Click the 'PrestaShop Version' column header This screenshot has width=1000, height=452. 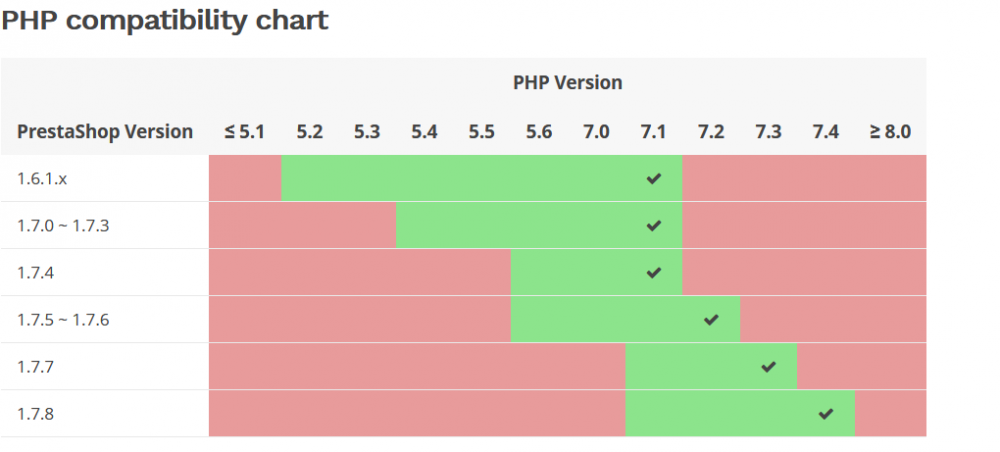coord(105,132)
